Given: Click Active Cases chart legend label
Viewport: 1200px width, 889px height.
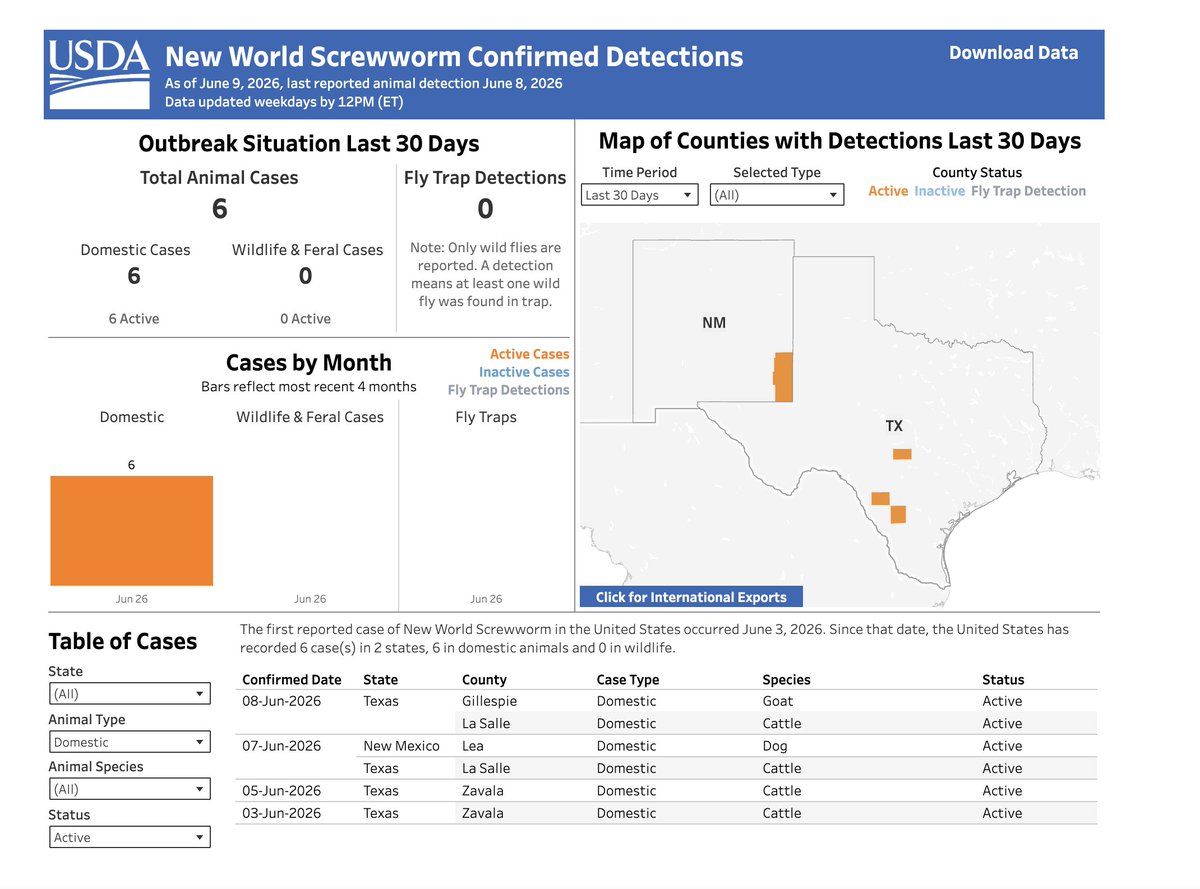Looking at the screenshot, I should coord(529,354).
